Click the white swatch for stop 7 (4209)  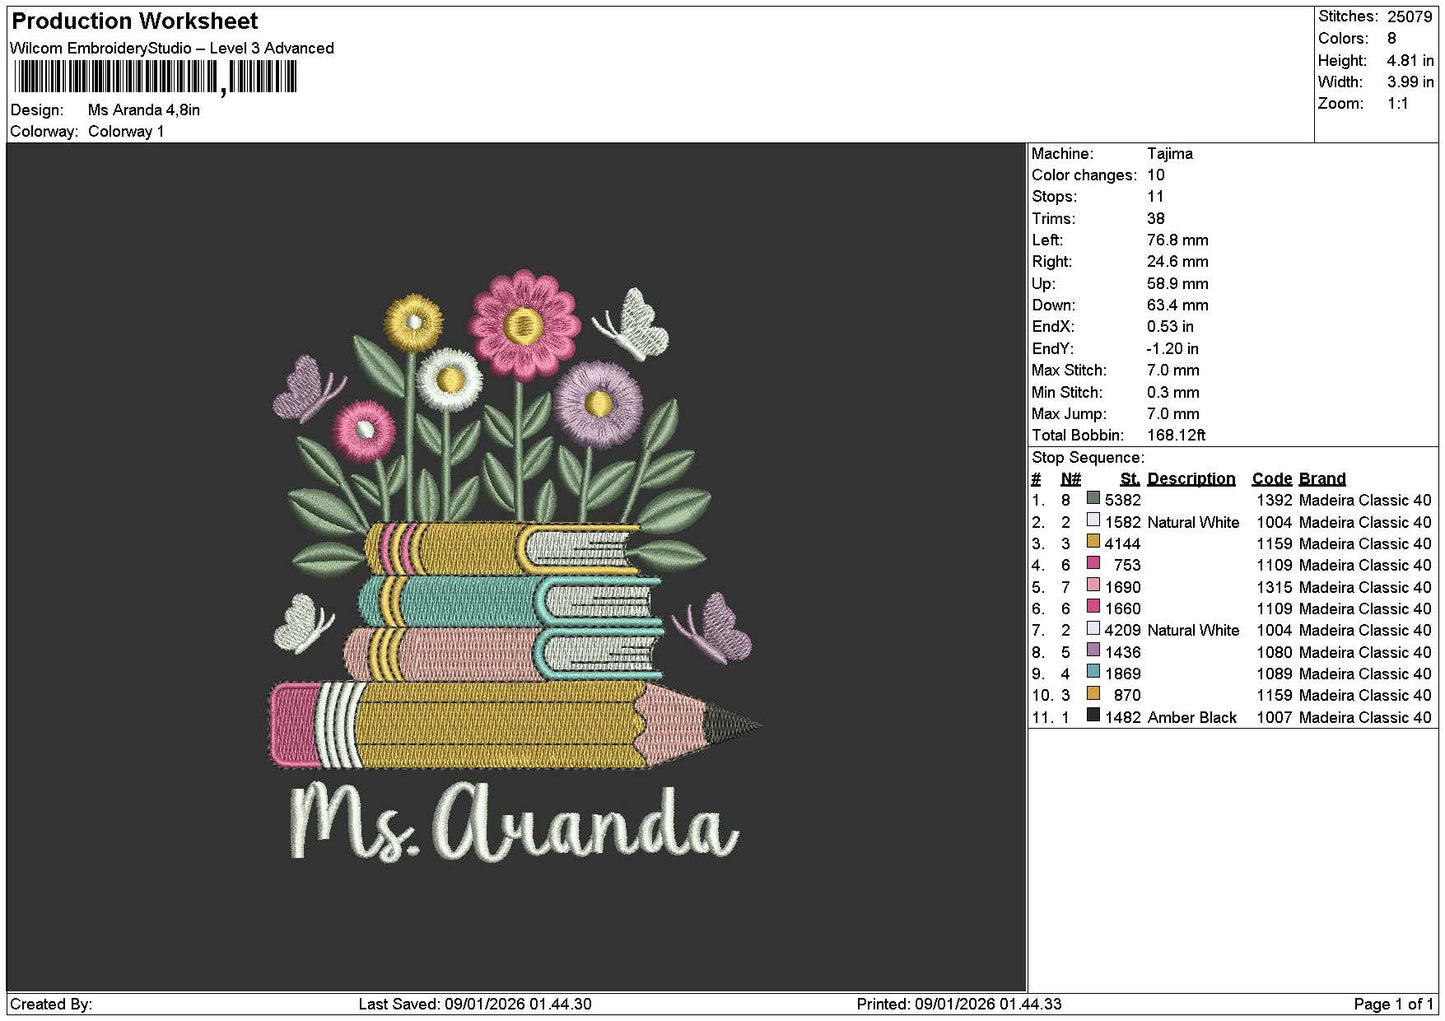tap(1093, 628)
